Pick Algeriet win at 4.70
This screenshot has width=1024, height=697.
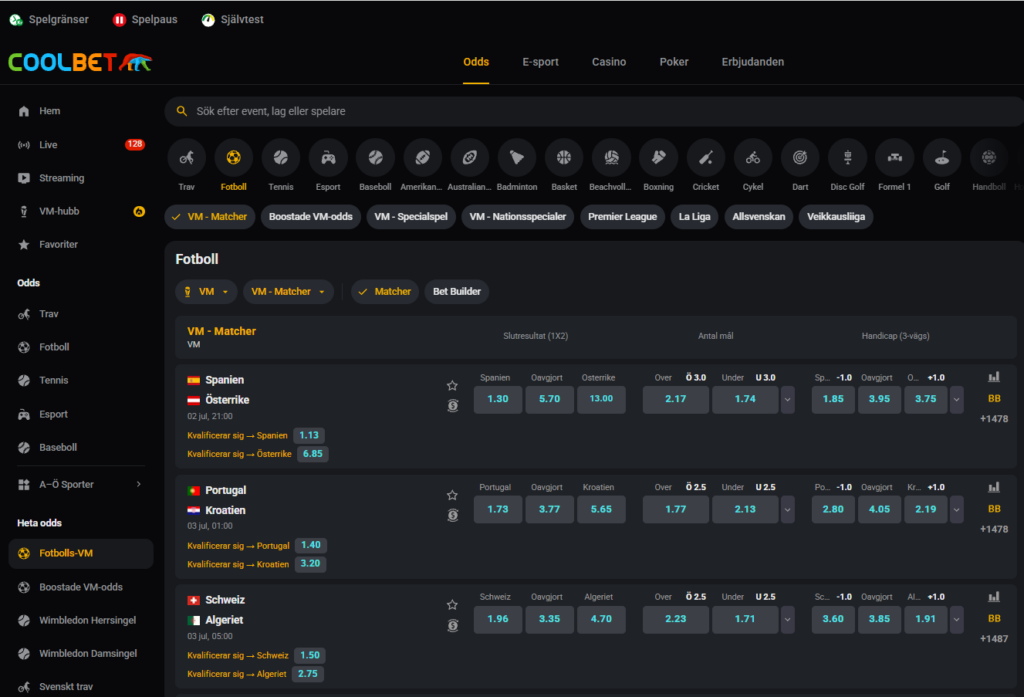(601, 619)
